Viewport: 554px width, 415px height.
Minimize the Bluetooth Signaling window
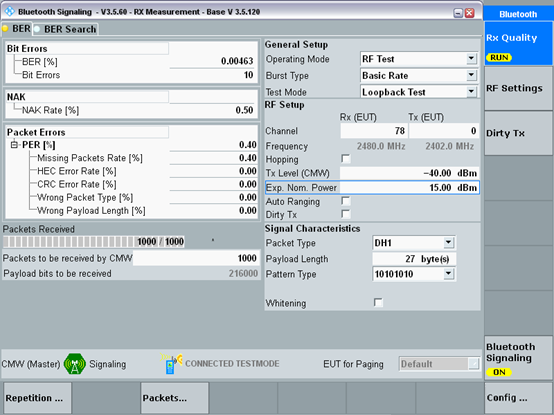click(x=458, y=13)
